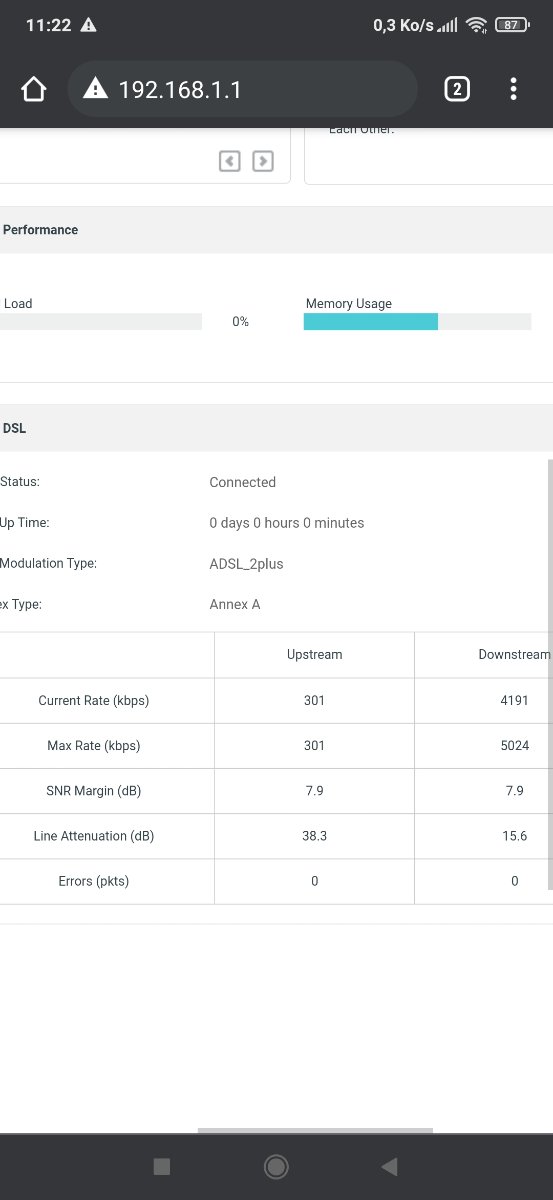Click the 192.168.1.1 address bar
The width and height of the screenshot is (553, 1200).
pyautogui.click(x=243, y=89)
